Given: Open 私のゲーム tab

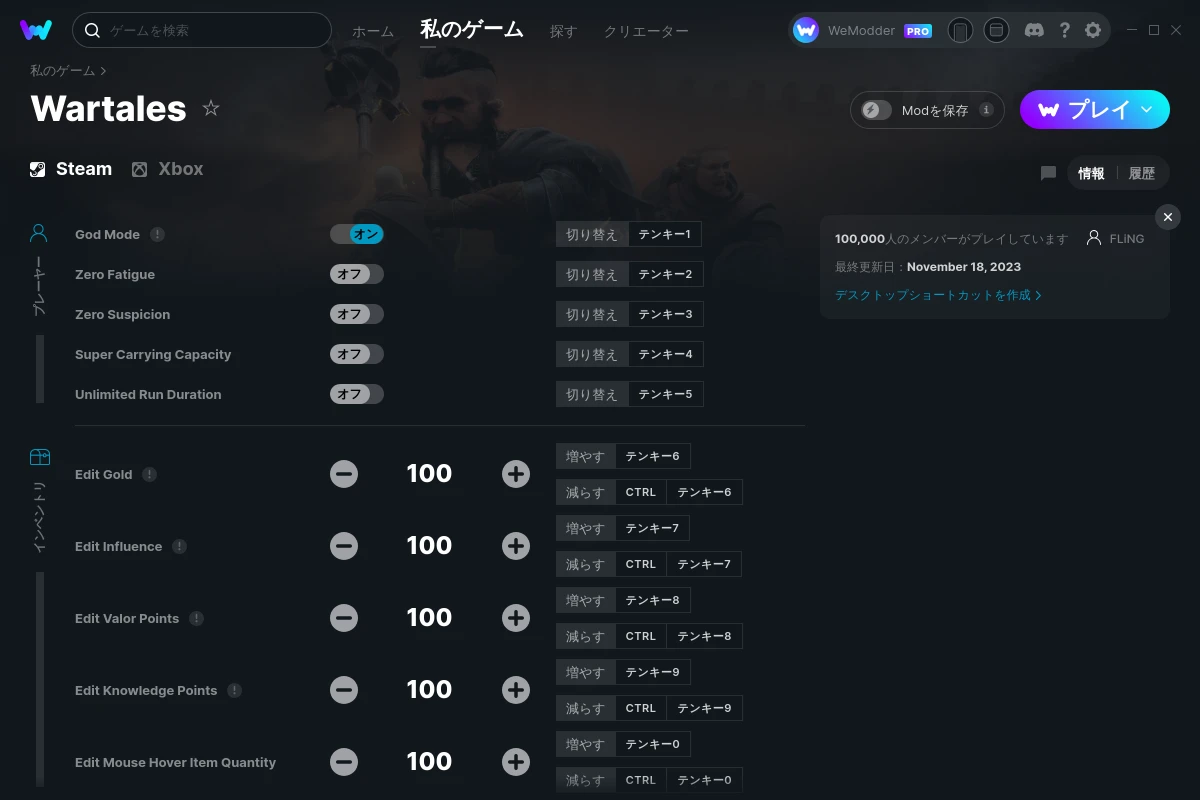Looking at the screenshot, I should tap(472, 30).
